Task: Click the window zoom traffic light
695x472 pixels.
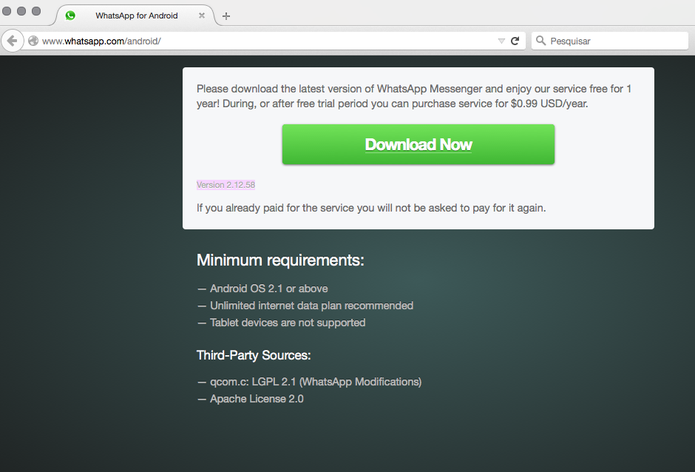Action: click(36, 11)
